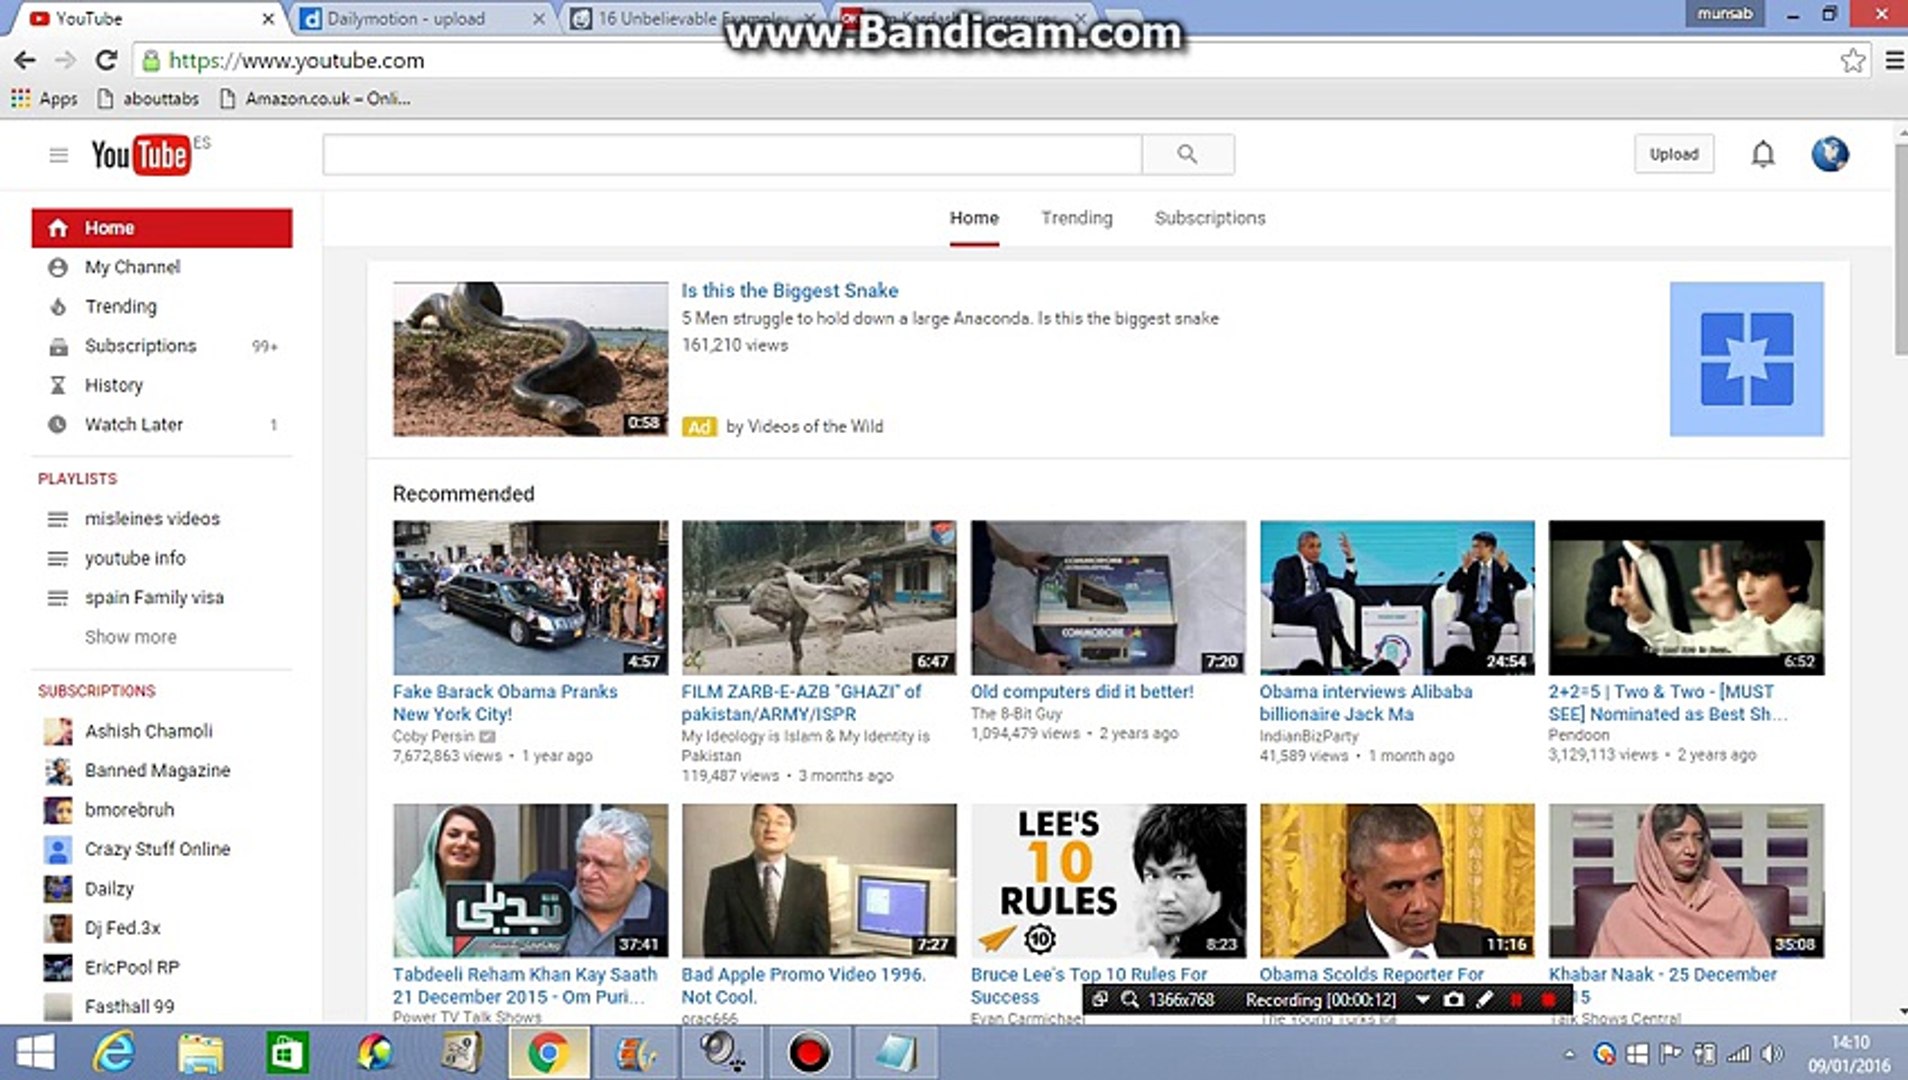Open the notifications bell
Image resolution: width=1908 pixels, height=1080 pixels.
pyautogui.click(x=1763, y=154)
